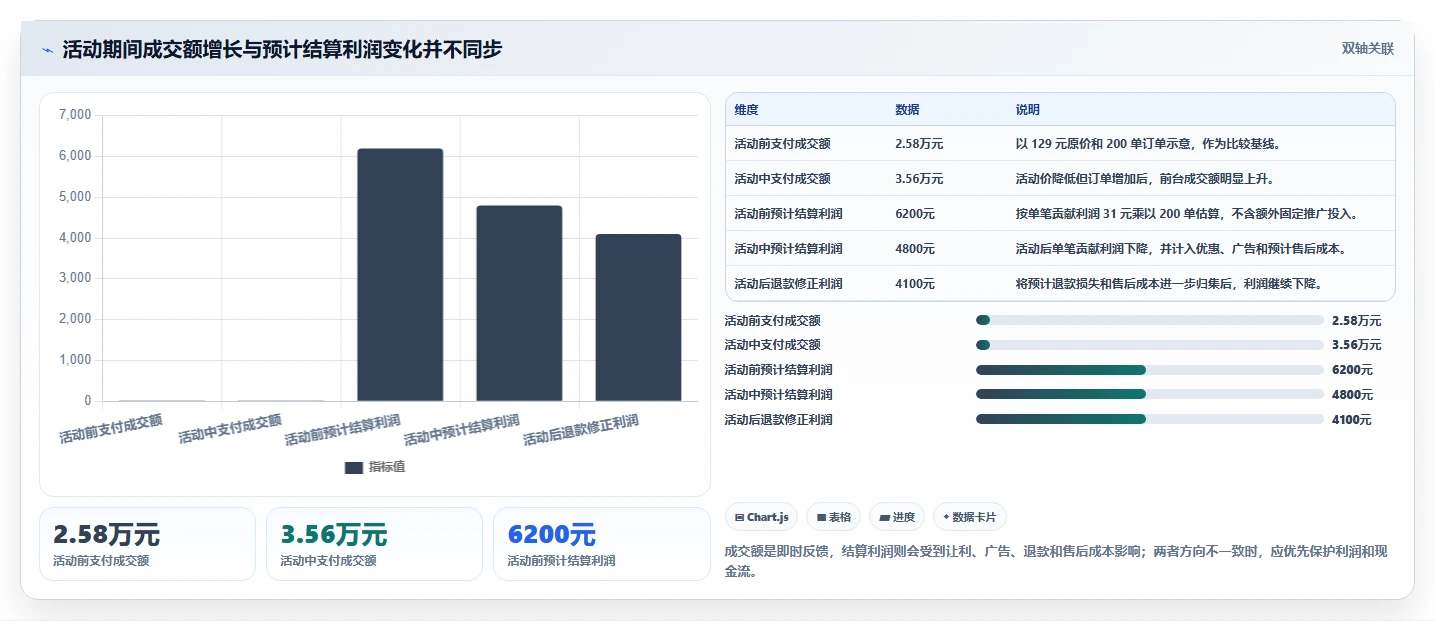The width and height of the screenshot is (1435, 621).
Task: Click the lightning icon beside the title
Action: 47,50
